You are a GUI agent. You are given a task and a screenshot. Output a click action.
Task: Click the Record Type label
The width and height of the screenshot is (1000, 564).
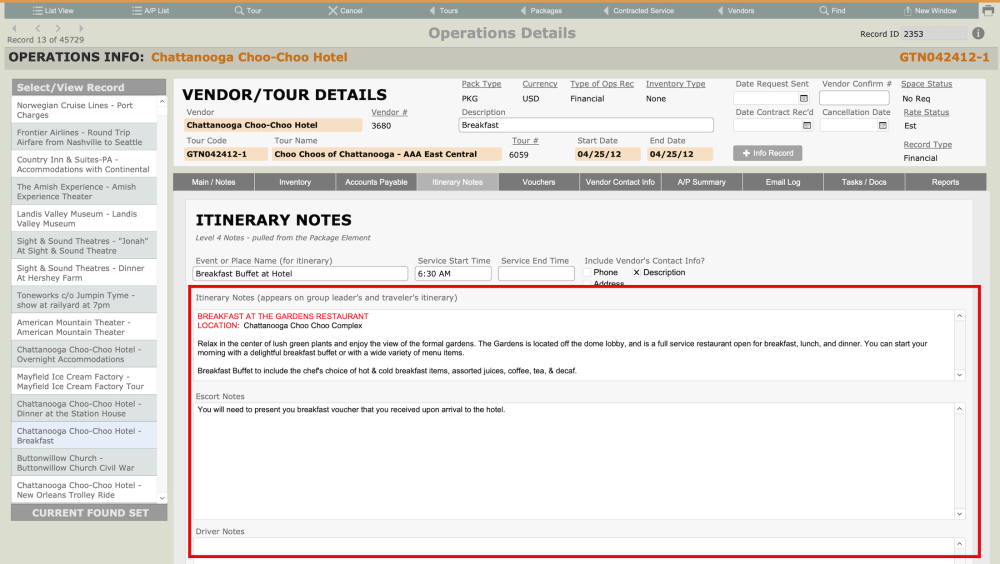(x=927, y=145)
